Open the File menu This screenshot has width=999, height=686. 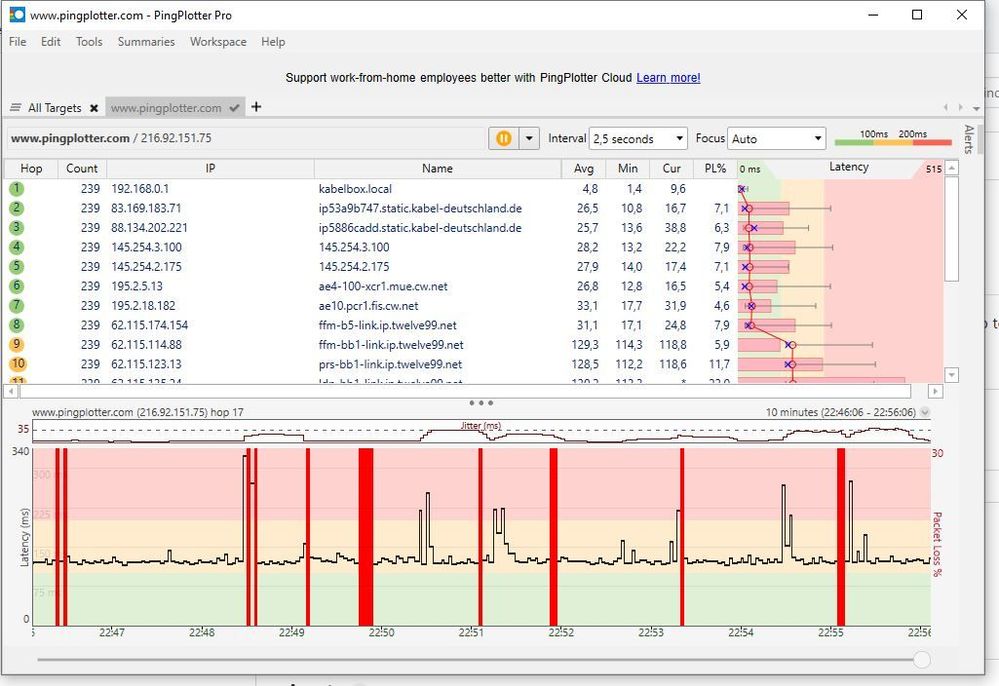[x=17, y=42]
